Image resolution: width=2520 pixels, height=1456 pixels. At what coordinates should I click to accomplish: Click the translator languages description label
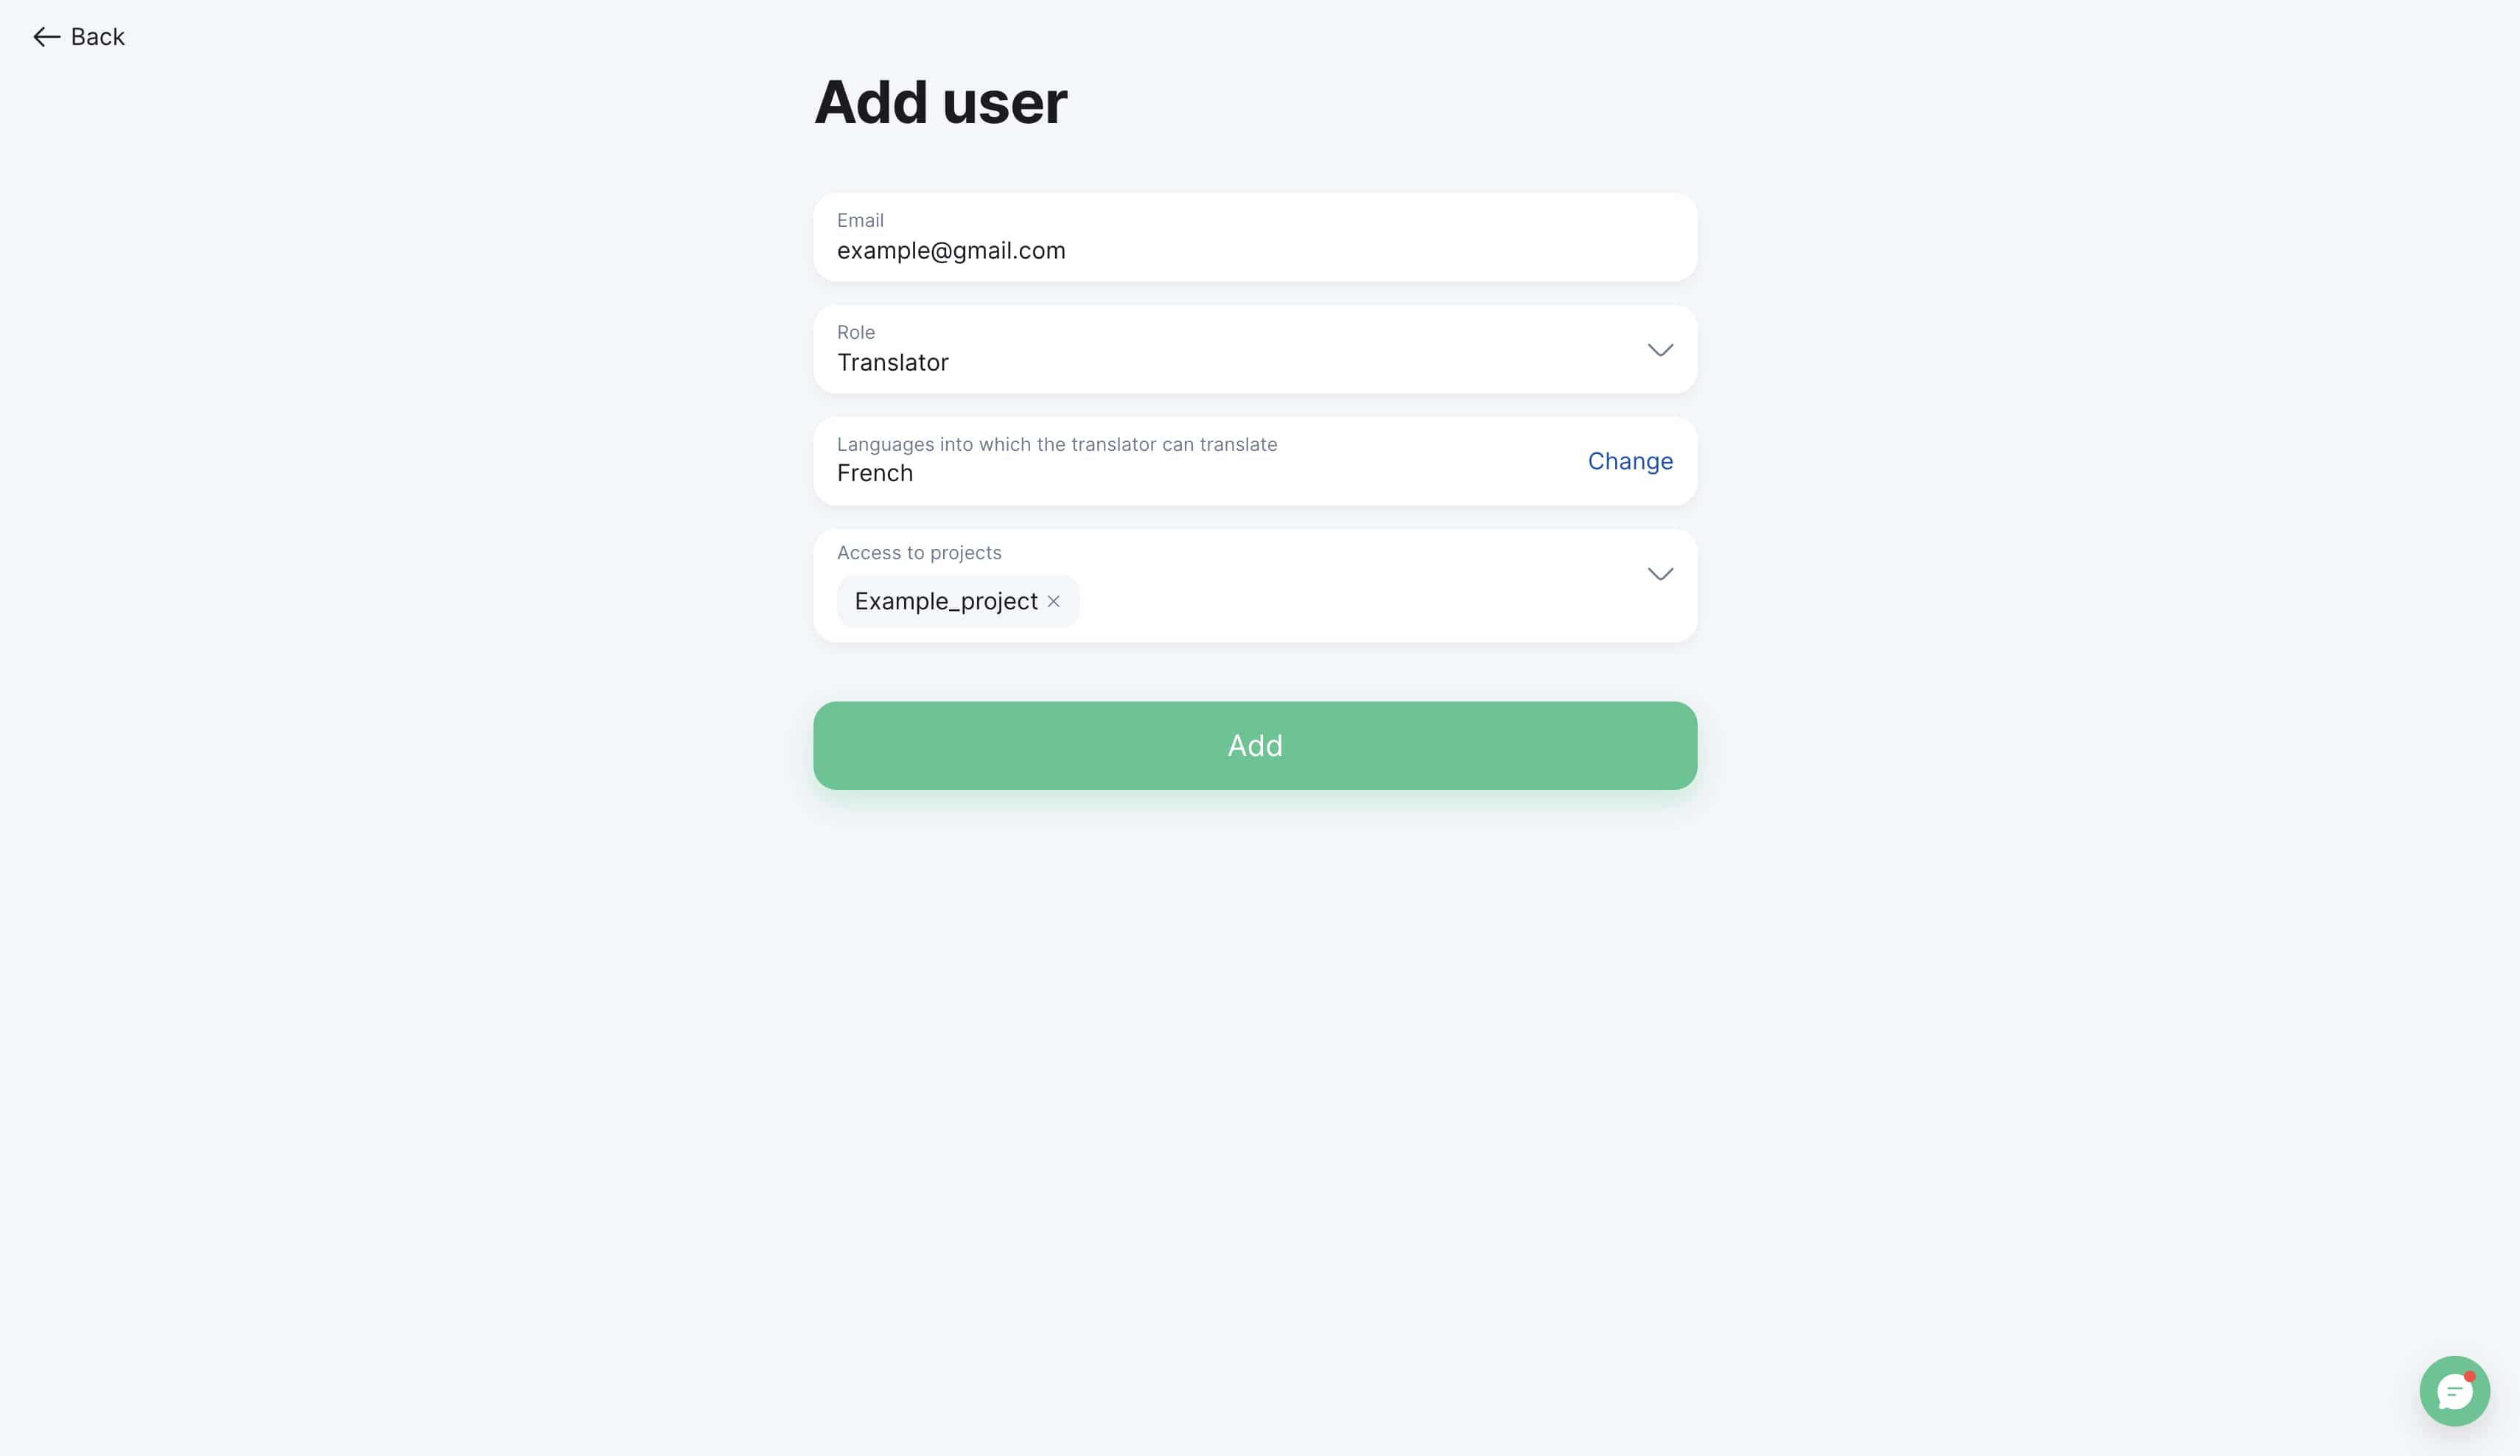pyautogui.click(x=1056, y=444)
